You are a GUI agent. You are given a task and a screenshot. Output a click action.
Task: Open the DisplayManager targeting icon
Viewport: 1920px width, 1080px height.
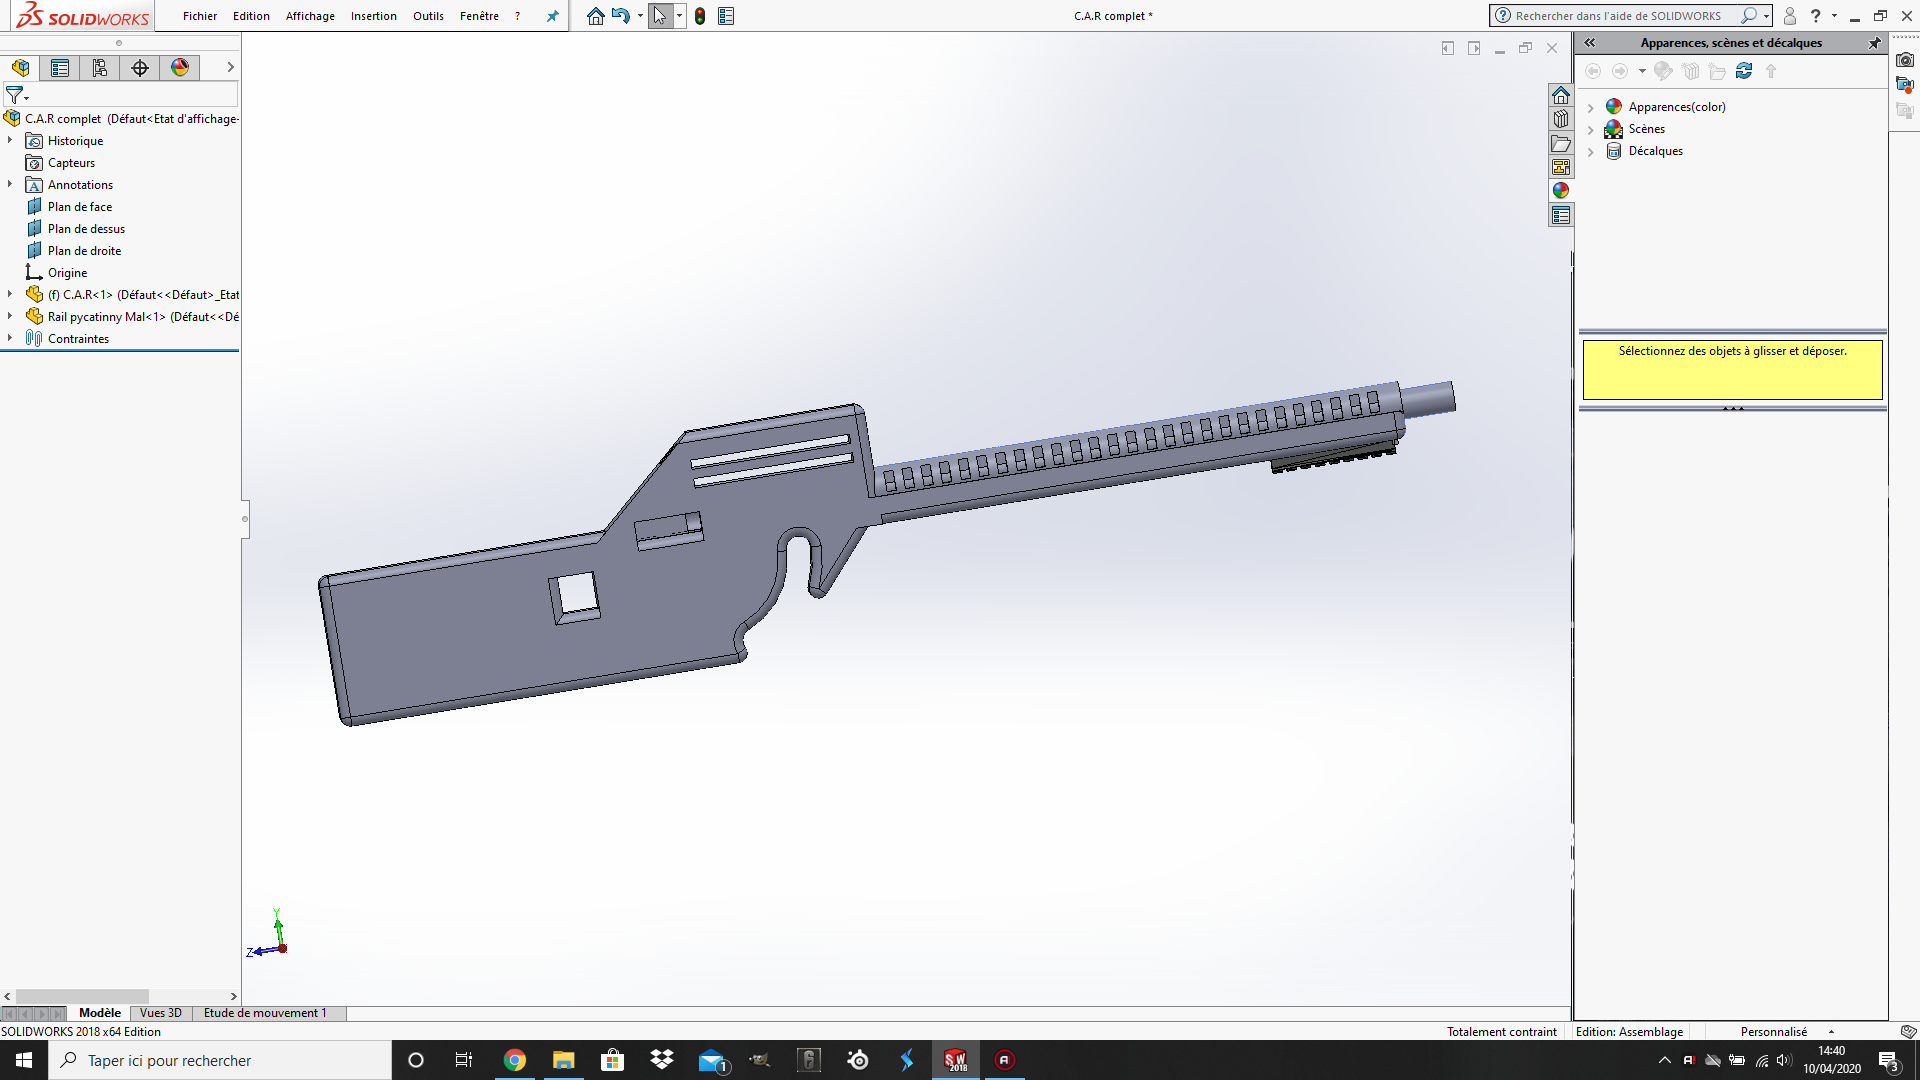click(x=140, y=68)
